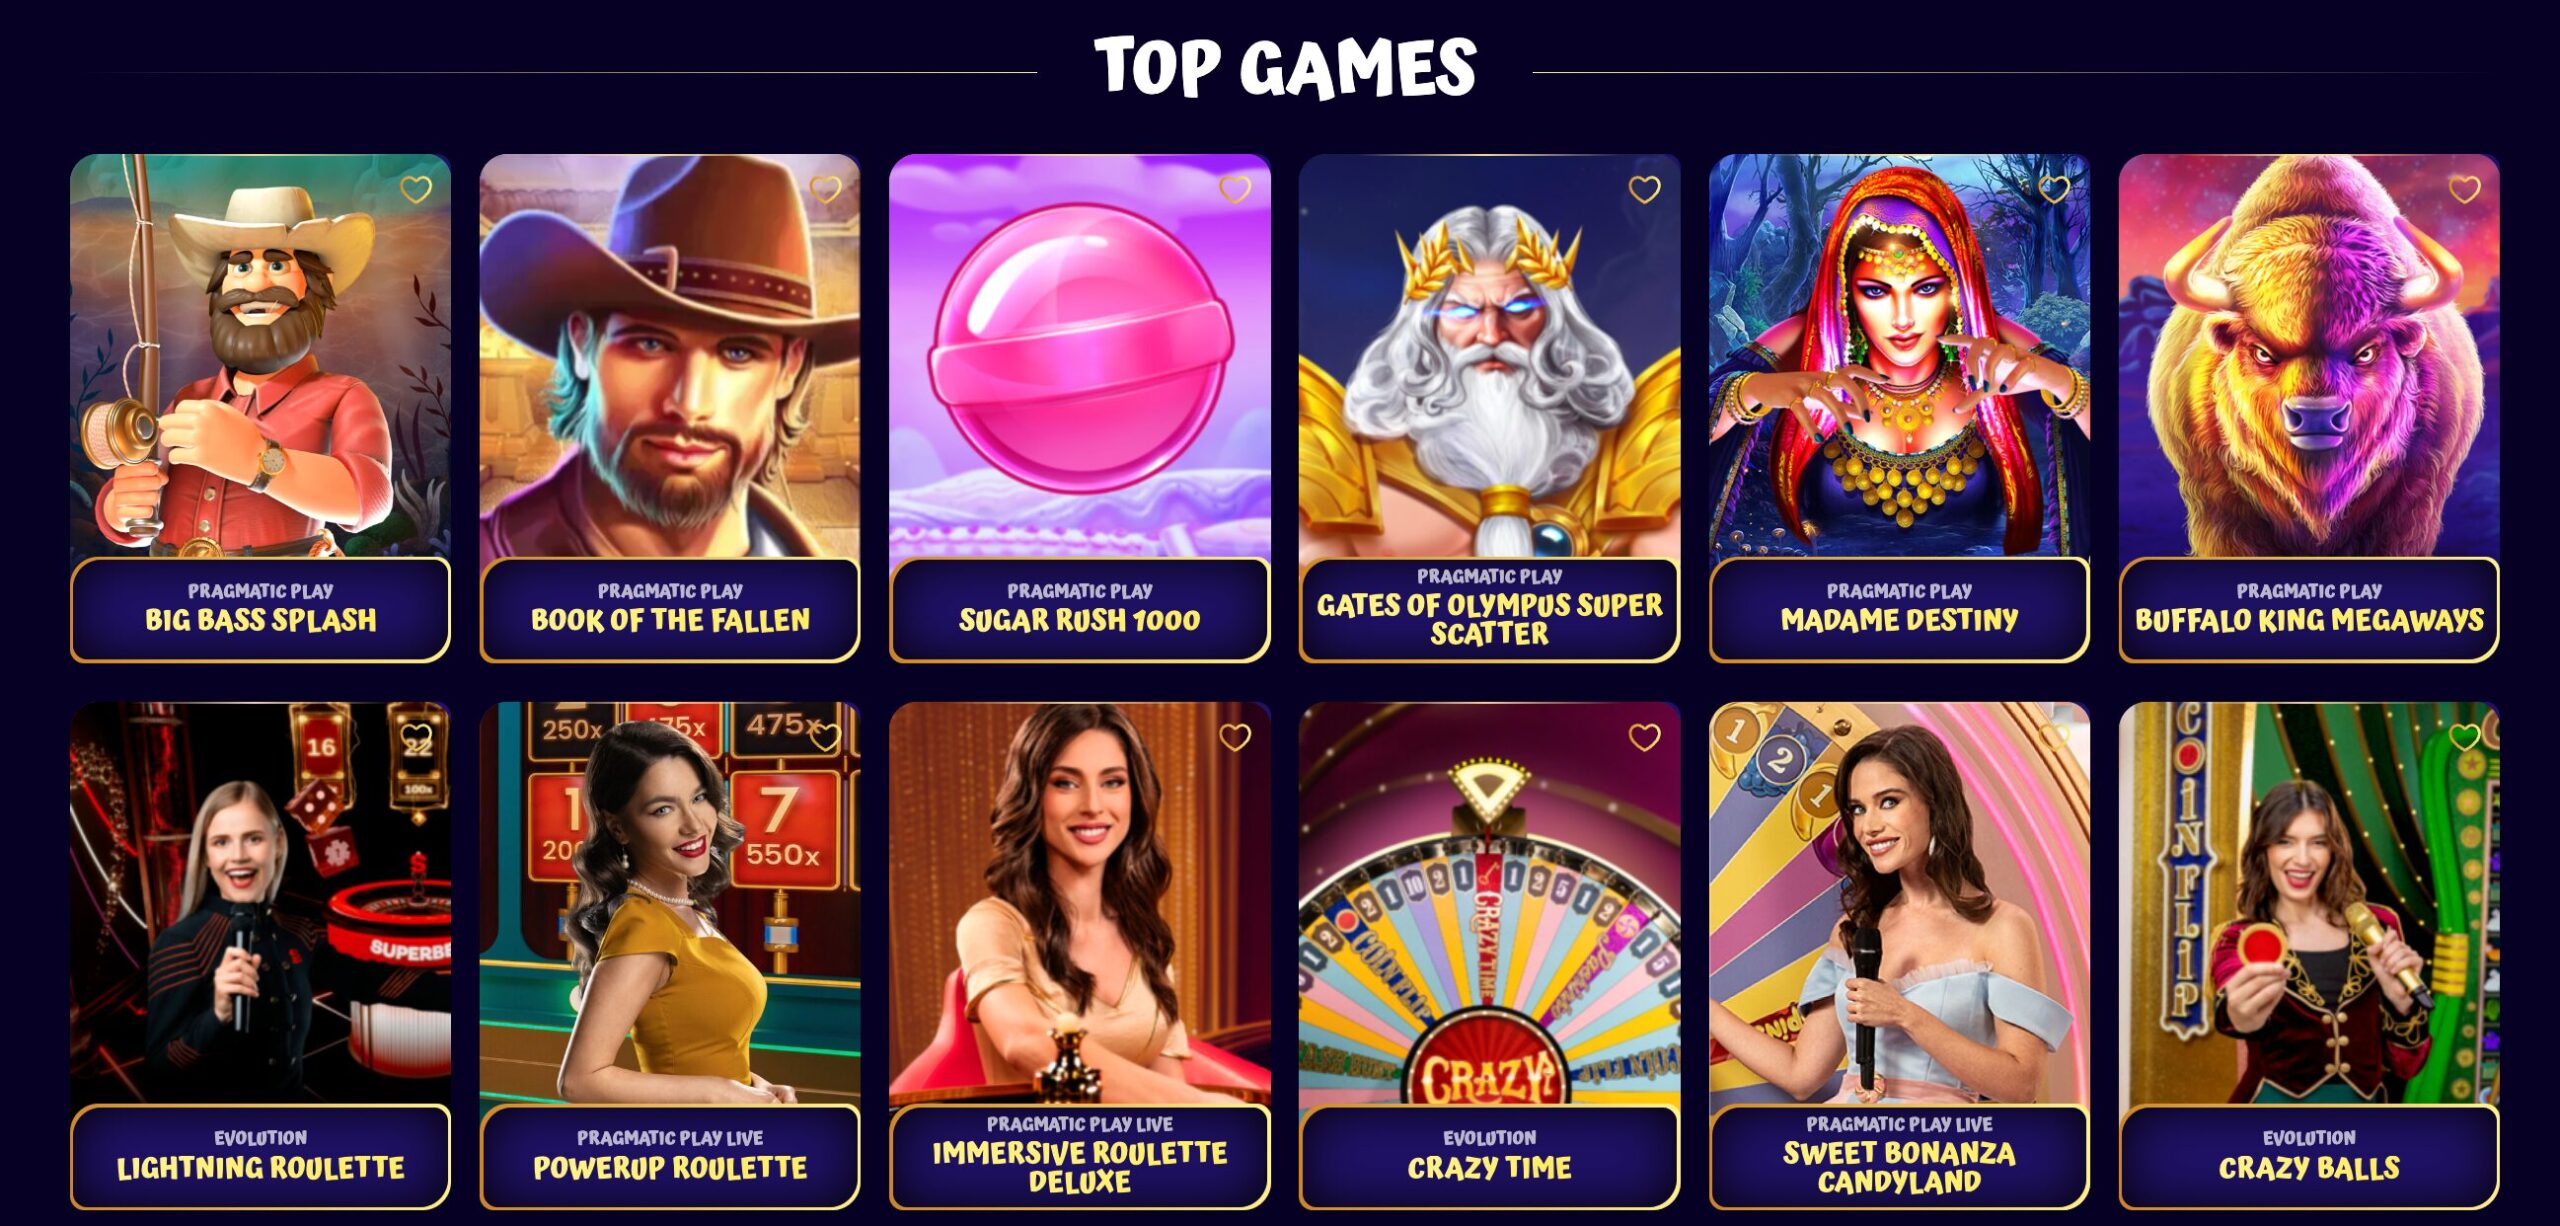Open the Book of the Fallen label

coord(670,620)
